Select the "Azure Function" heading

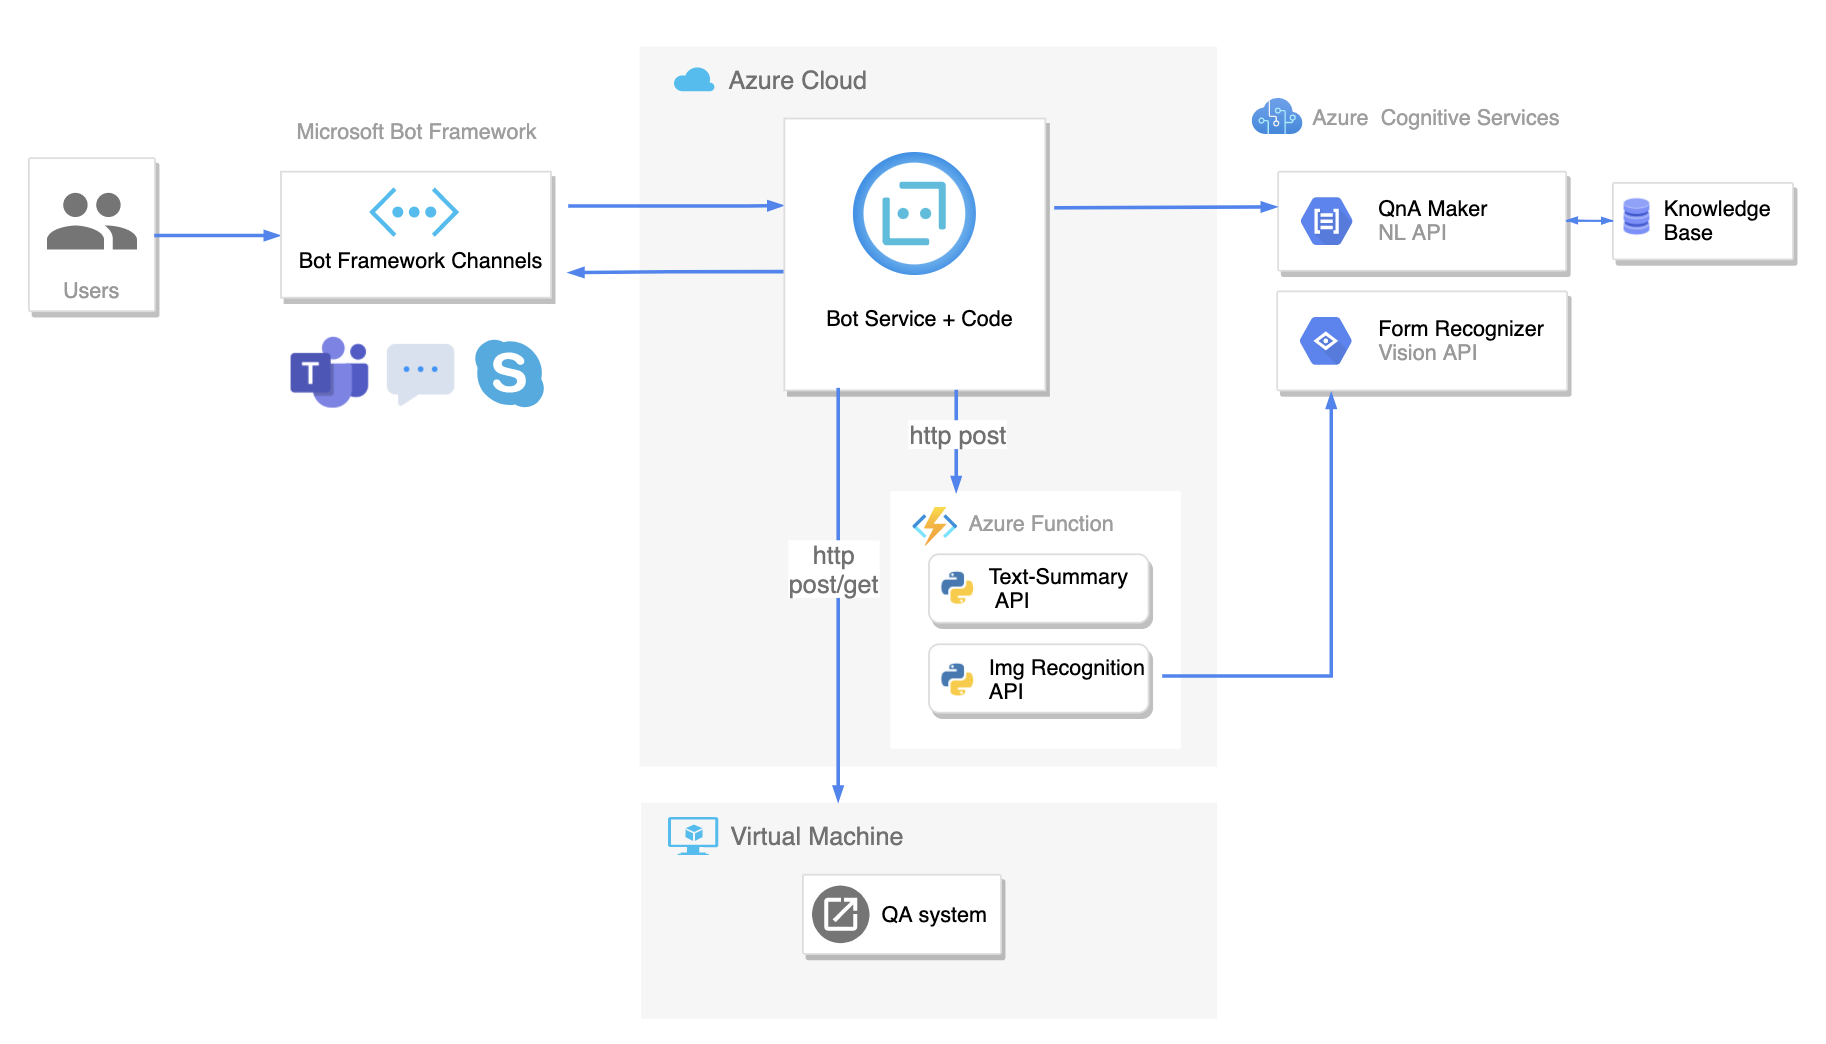point(1040,524)
